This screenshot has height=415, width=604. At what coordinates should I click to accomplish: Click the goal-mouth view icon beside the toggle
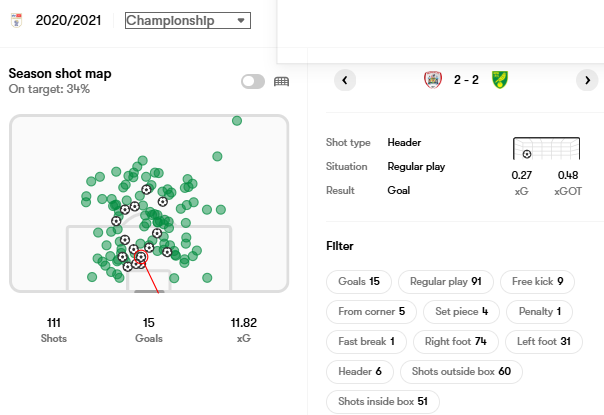pyautogui.click(x=281, y=82)
